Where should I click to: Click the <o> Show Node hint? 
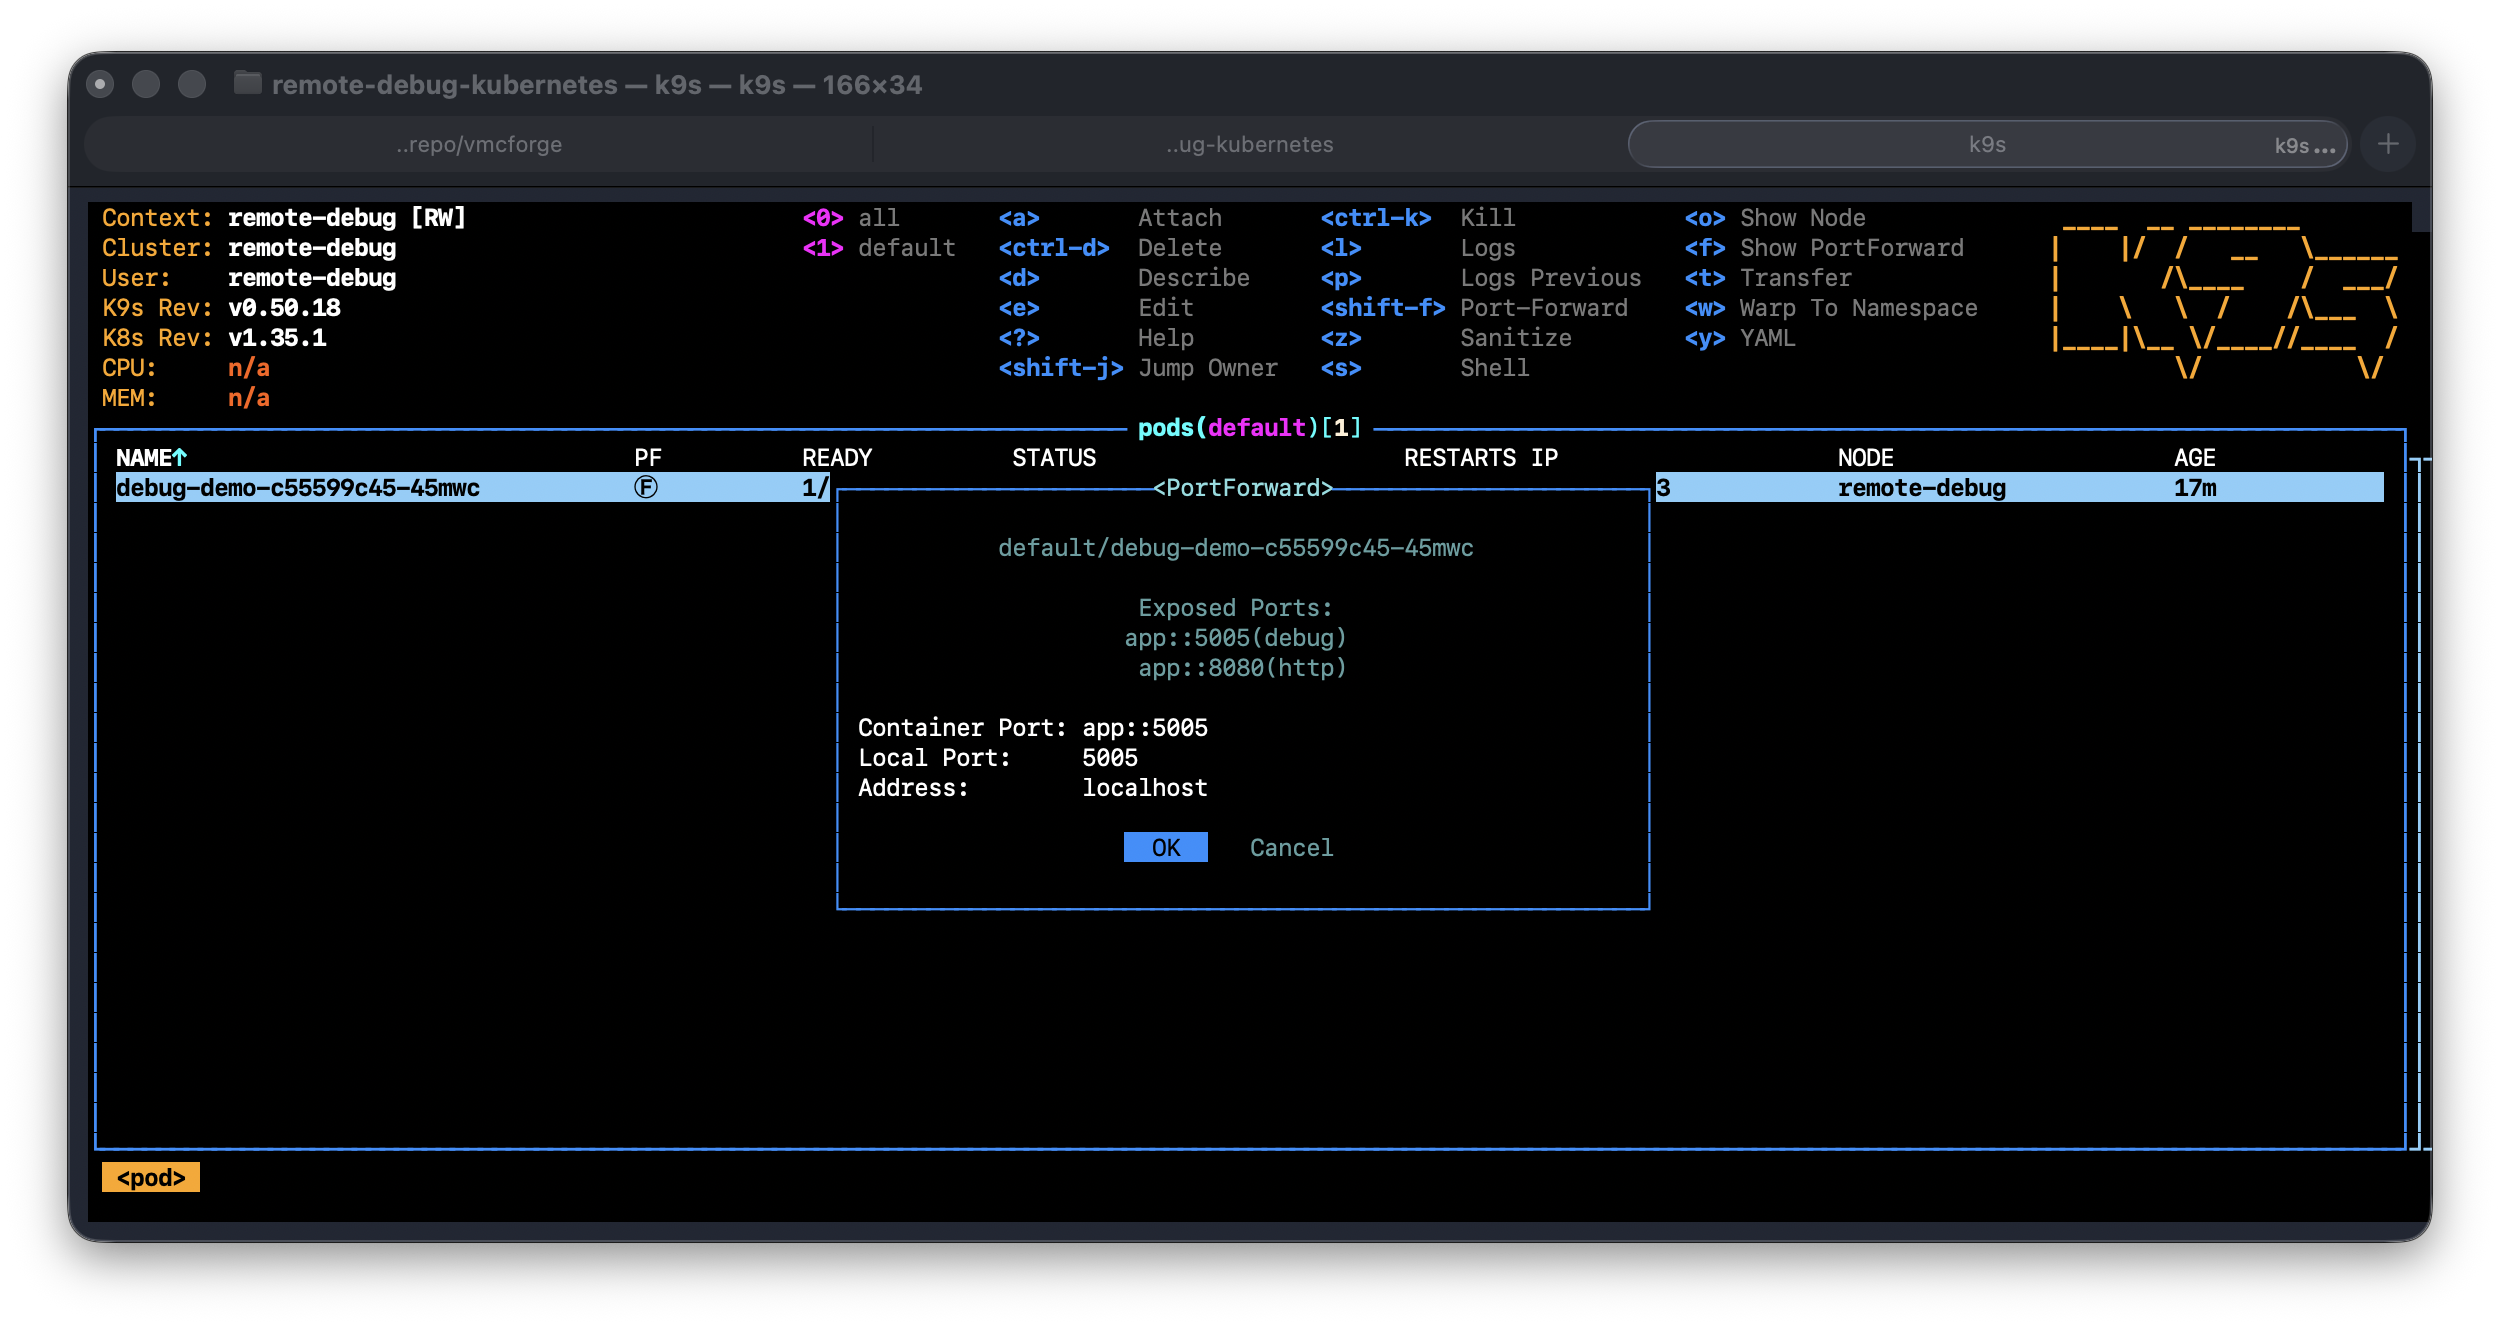(x=1775, y=217)
